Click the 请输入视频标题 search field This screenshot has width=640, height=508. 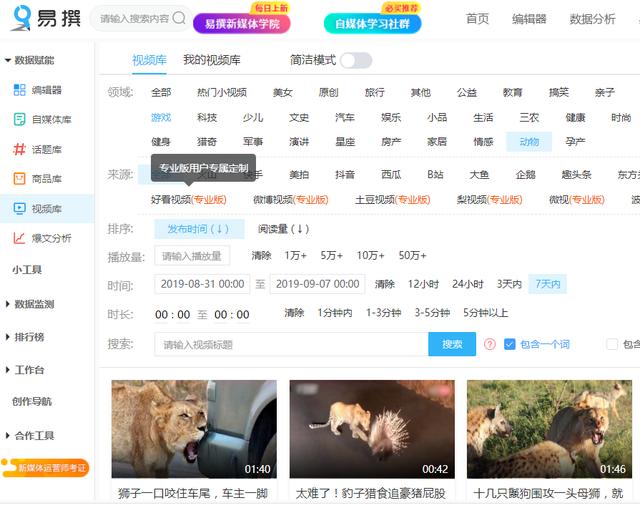(x=291, y=344)
